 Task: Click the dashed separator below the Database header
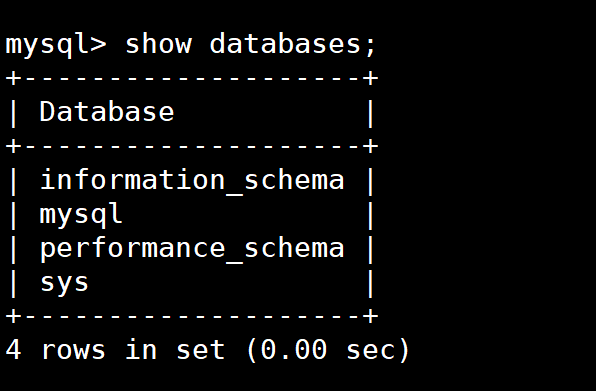tap(192, 146)
